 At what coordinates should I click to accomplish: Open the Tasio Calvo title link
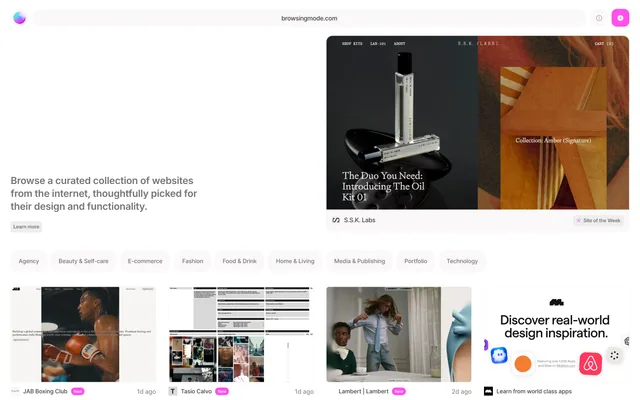(196, 391)
